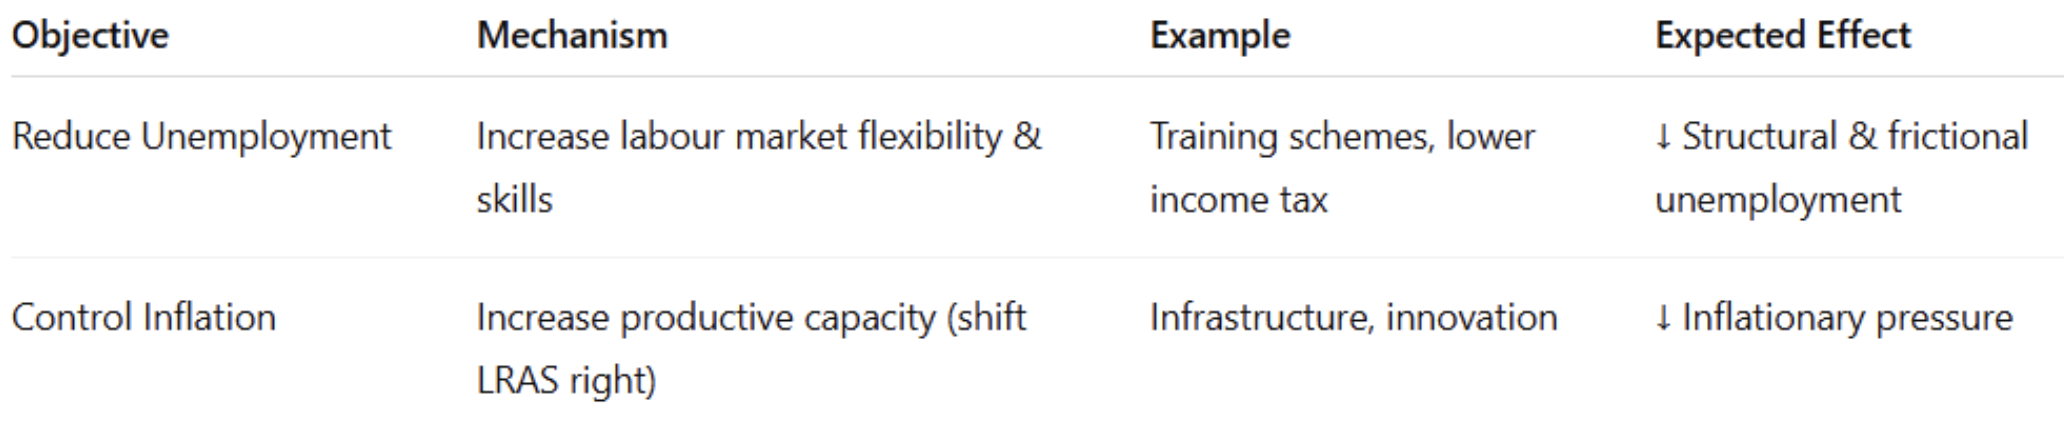Click the word 'frictional'
Image resolution: width=2064 pixels, height=436 pixels.
1957,137
